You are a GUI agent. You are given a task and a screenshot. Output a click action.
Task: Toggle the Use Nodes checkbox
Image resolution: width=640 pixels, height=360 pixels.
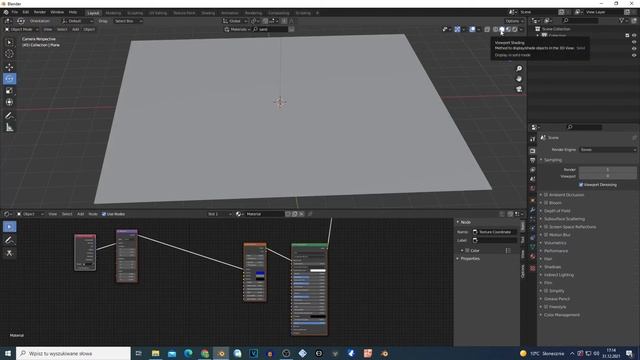[x=104, y=214]
